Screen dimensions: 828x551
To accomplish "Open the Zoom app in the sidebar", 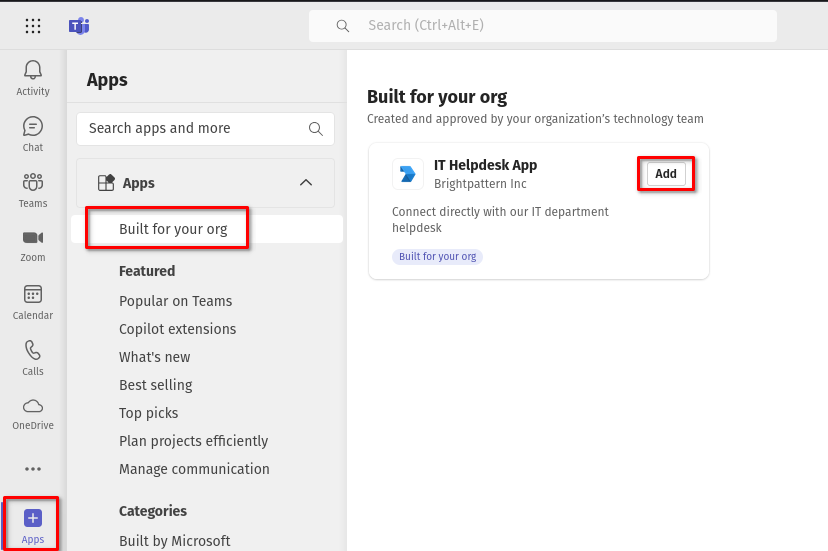I will (x=33, y=246).
